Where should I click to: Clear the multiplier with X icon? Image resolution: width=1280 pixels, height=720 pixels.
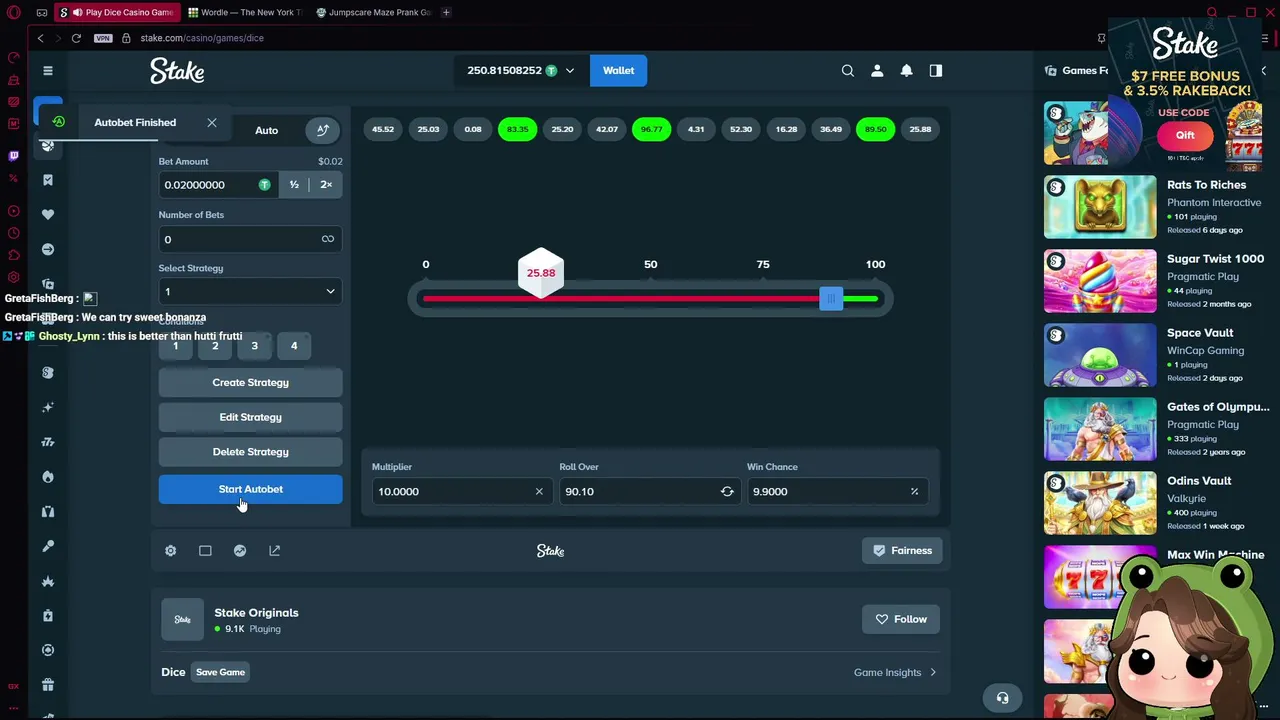pos(539,492)
